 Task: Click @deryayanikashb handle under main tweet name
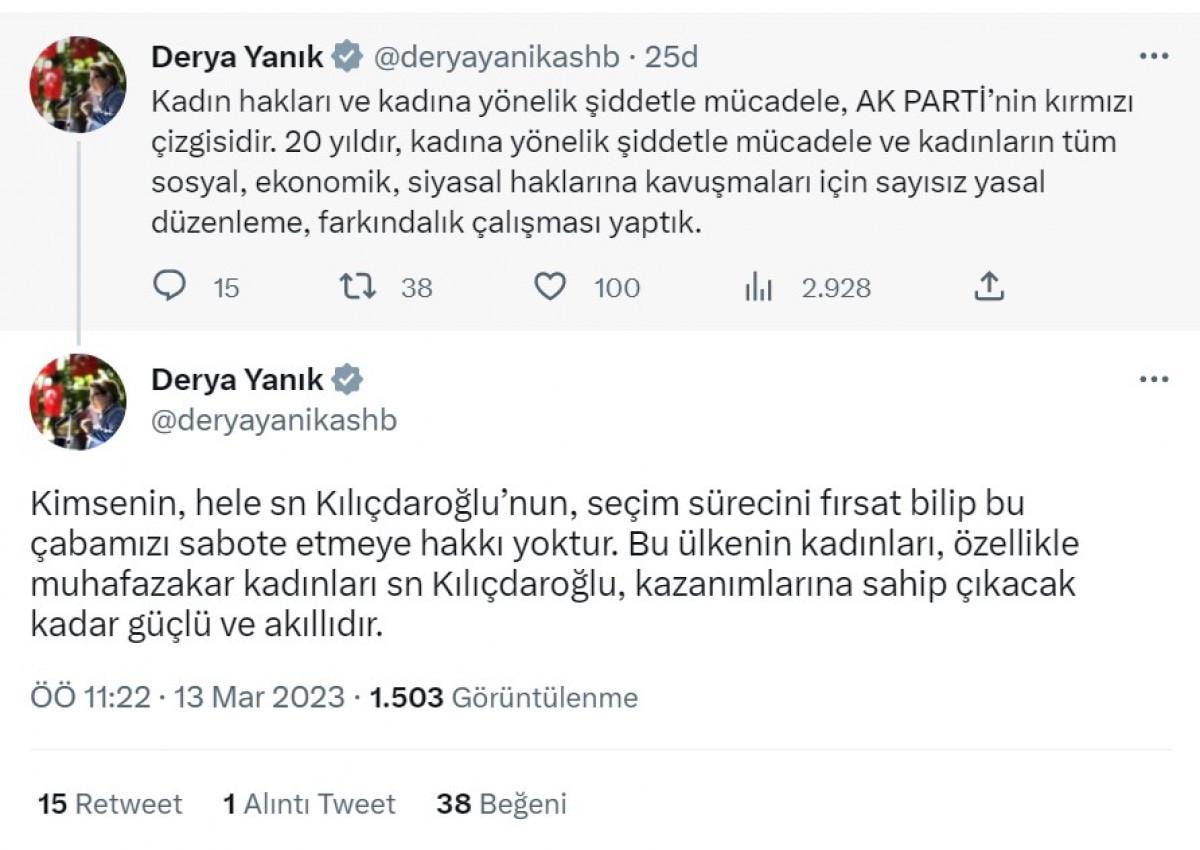(x=274, y=421)
